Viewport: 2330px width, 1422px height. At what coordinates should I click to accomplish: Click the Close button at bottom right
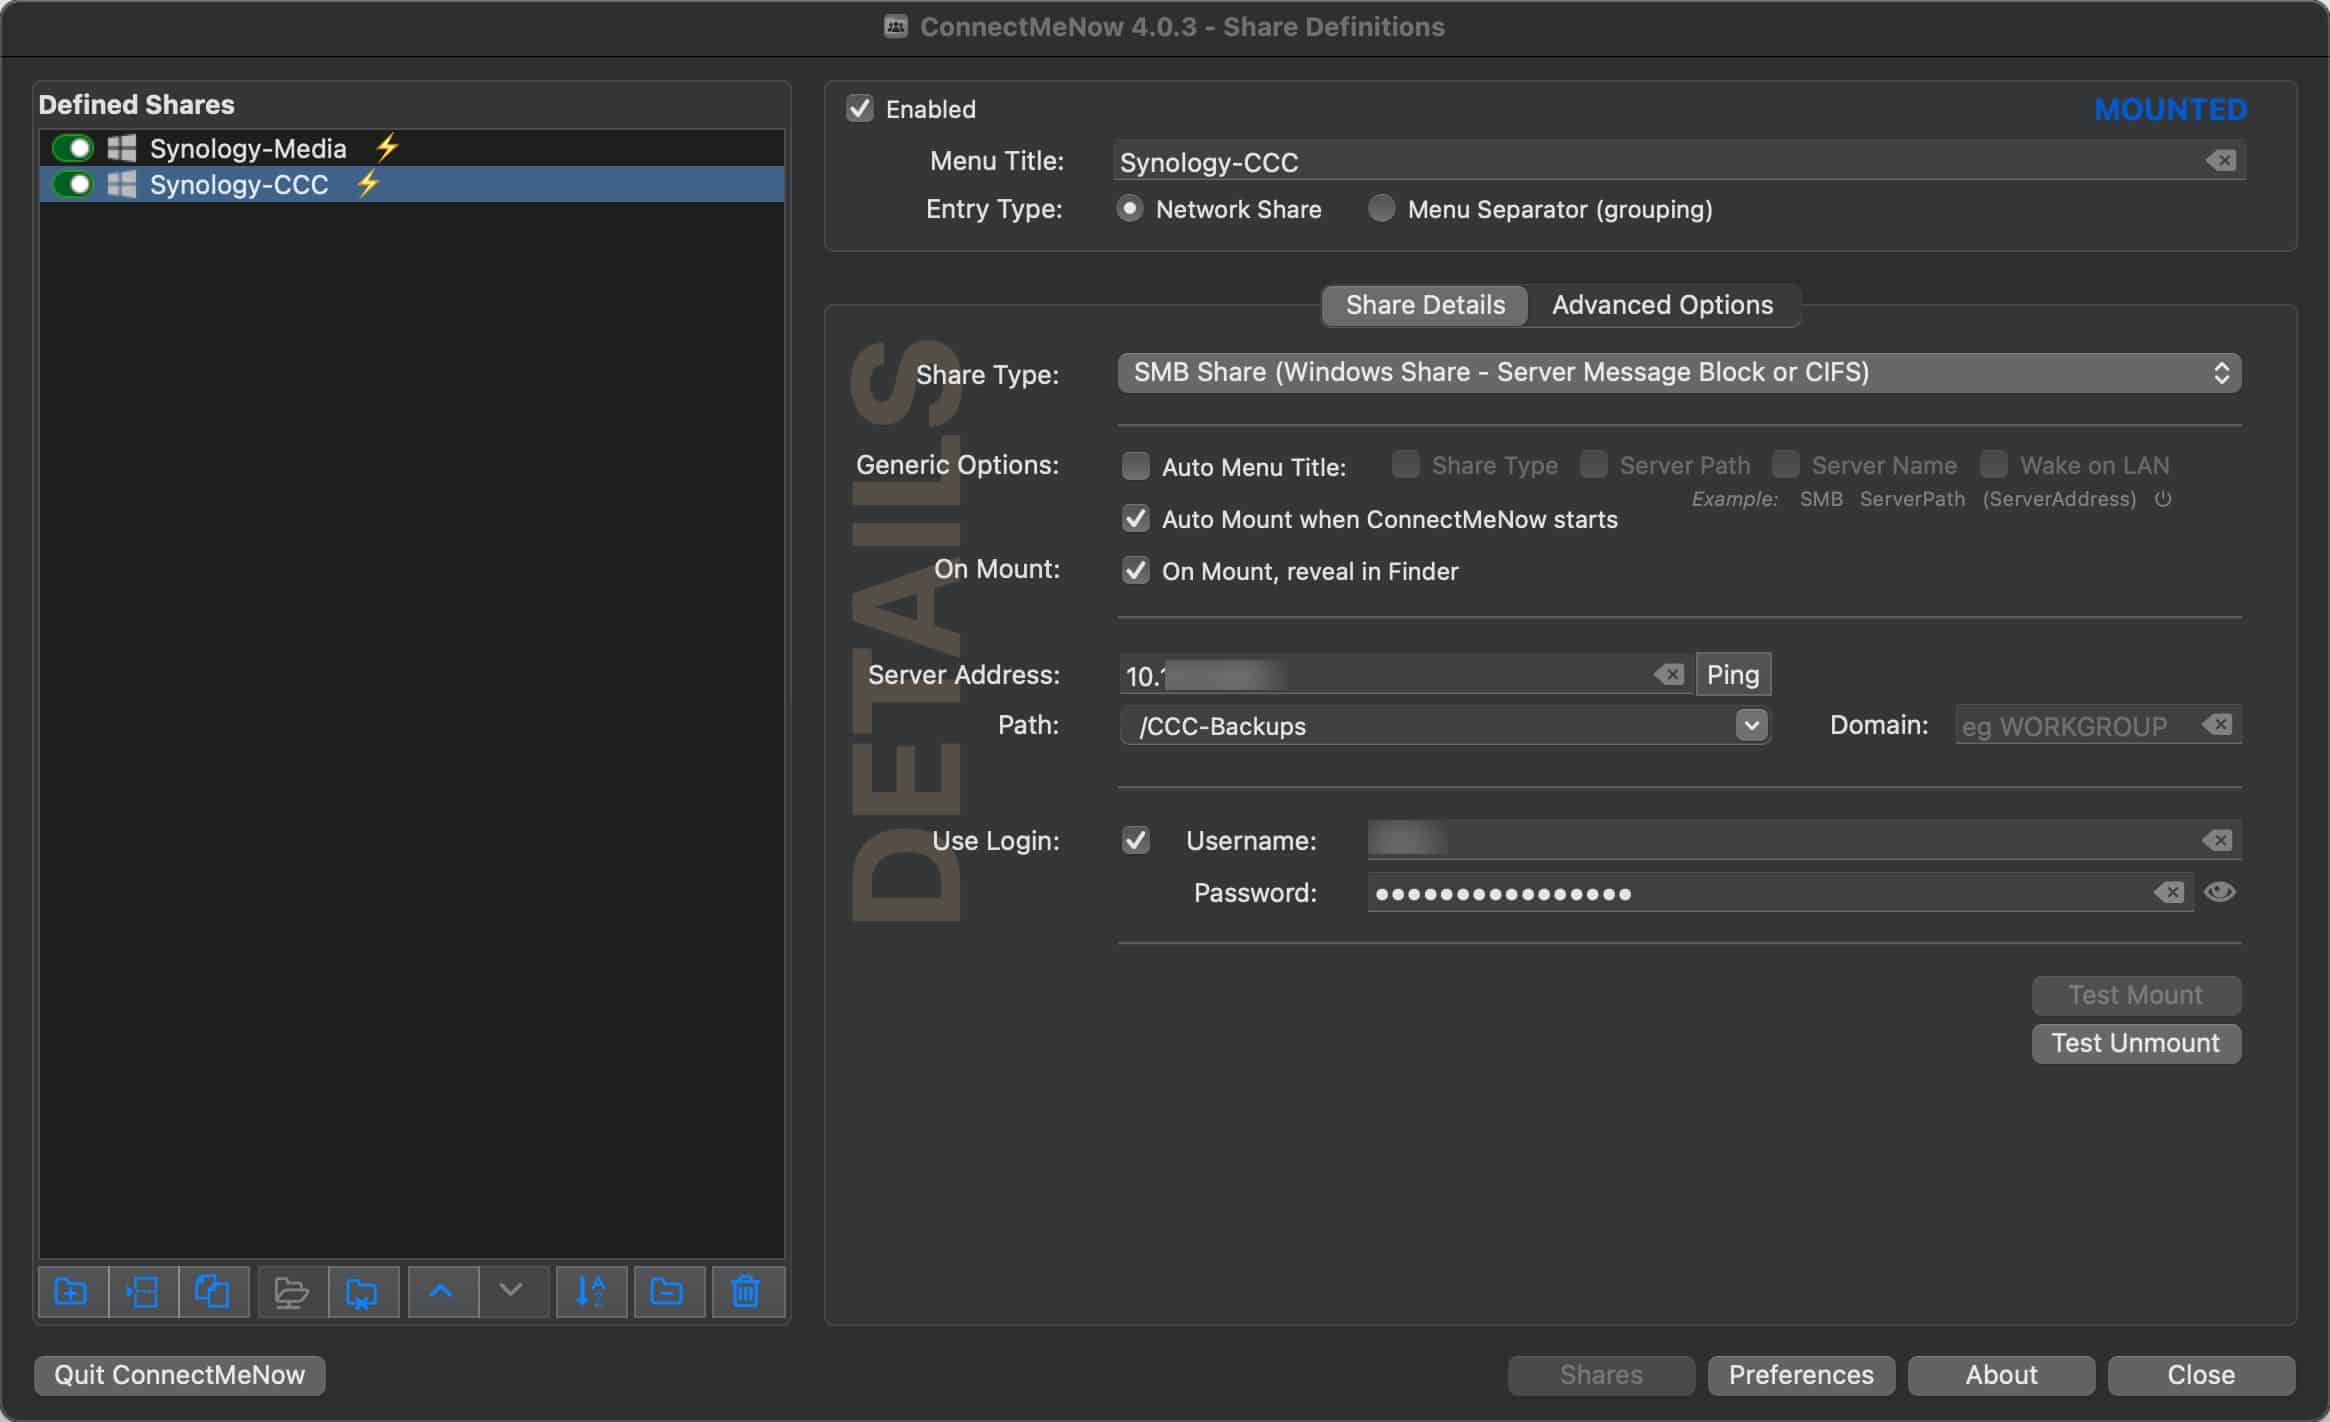[2201, 1375]
